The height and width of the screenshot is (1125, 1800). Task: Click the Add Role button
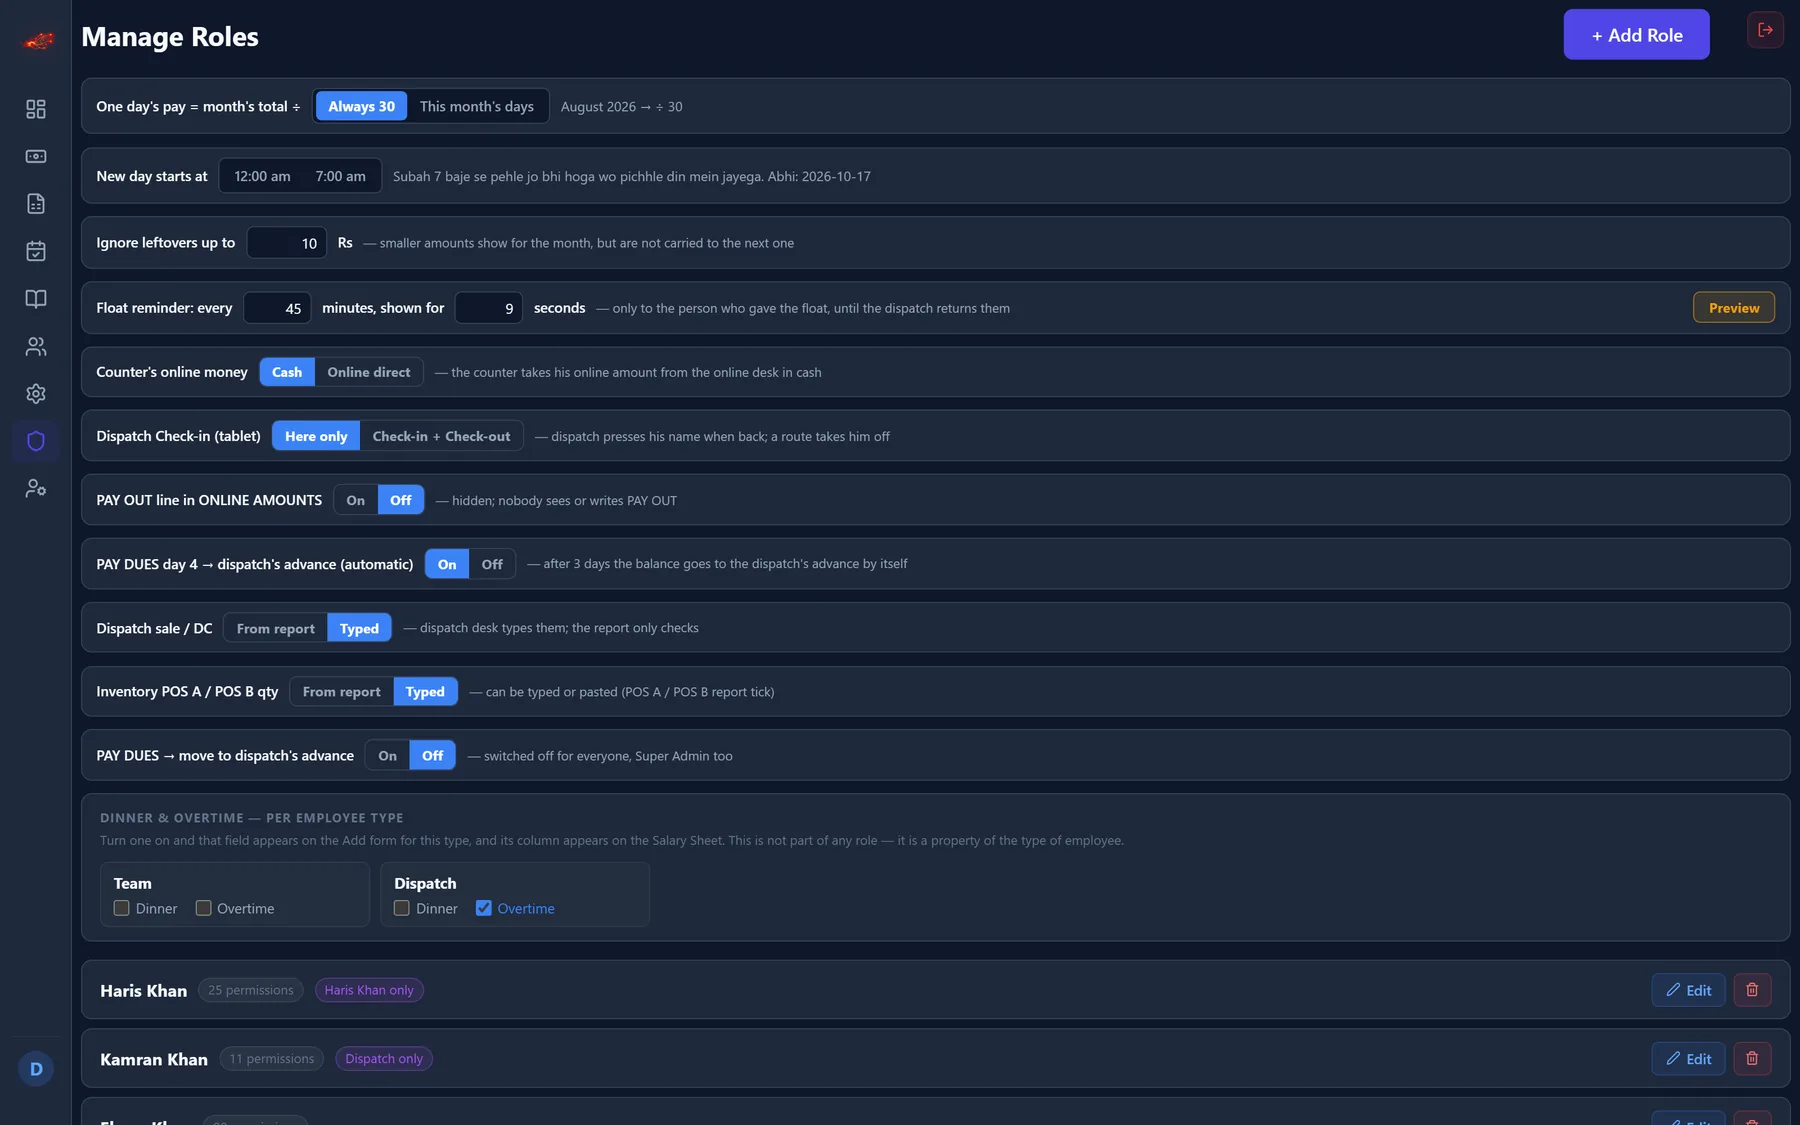point(1637,35)
